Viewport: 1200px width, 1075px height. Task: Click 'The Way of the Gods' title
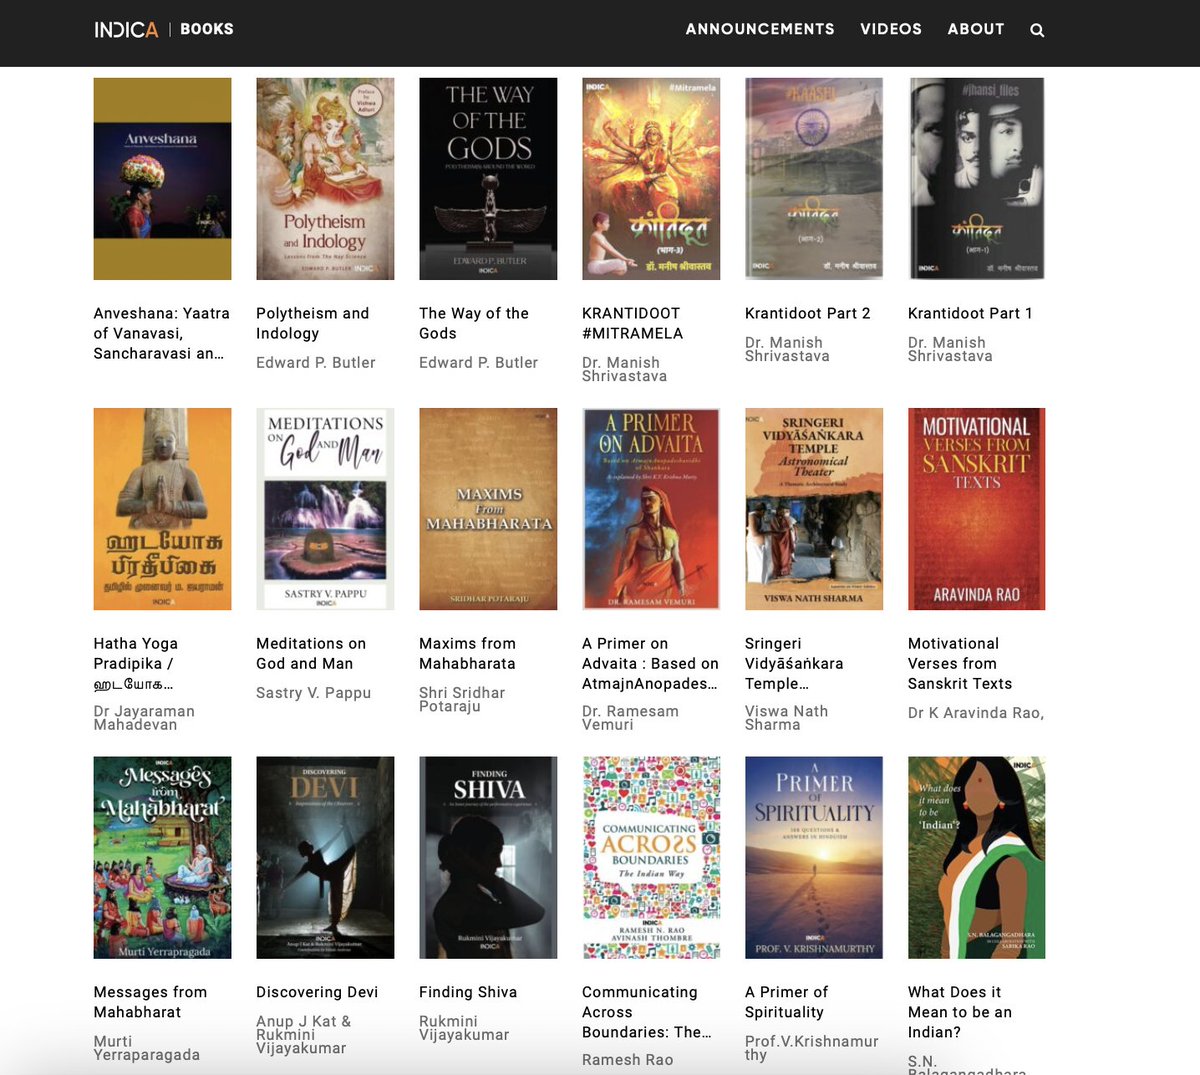point(474,323)
